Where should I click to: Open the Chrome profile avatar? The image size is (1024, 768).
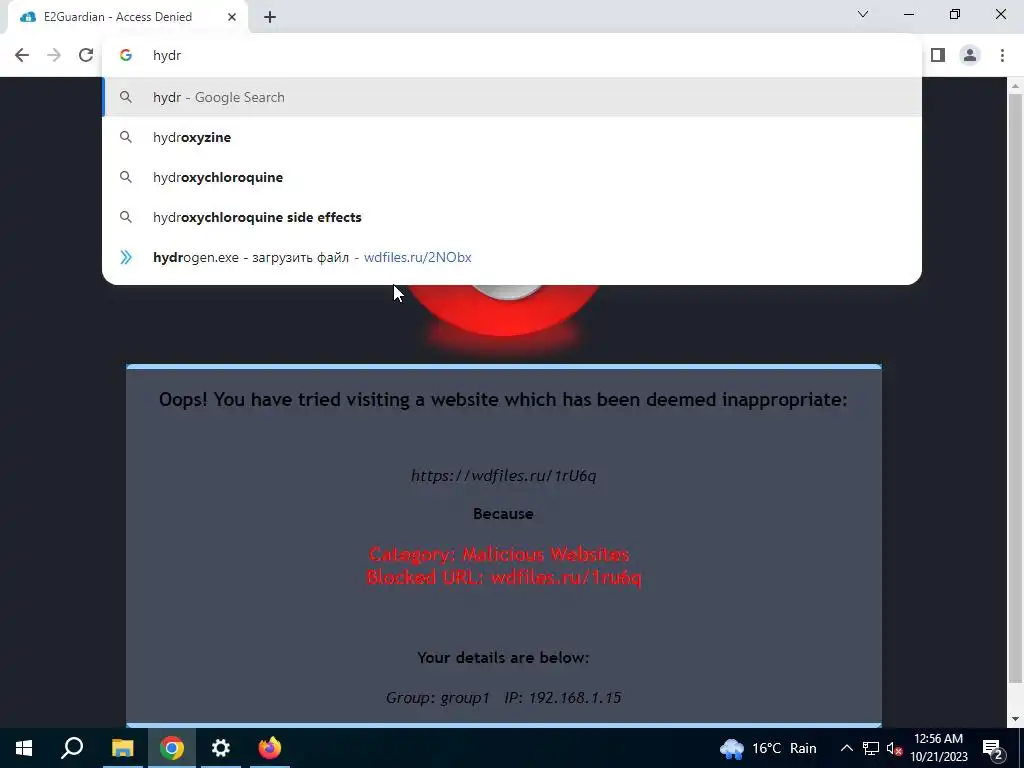(970, 56)
